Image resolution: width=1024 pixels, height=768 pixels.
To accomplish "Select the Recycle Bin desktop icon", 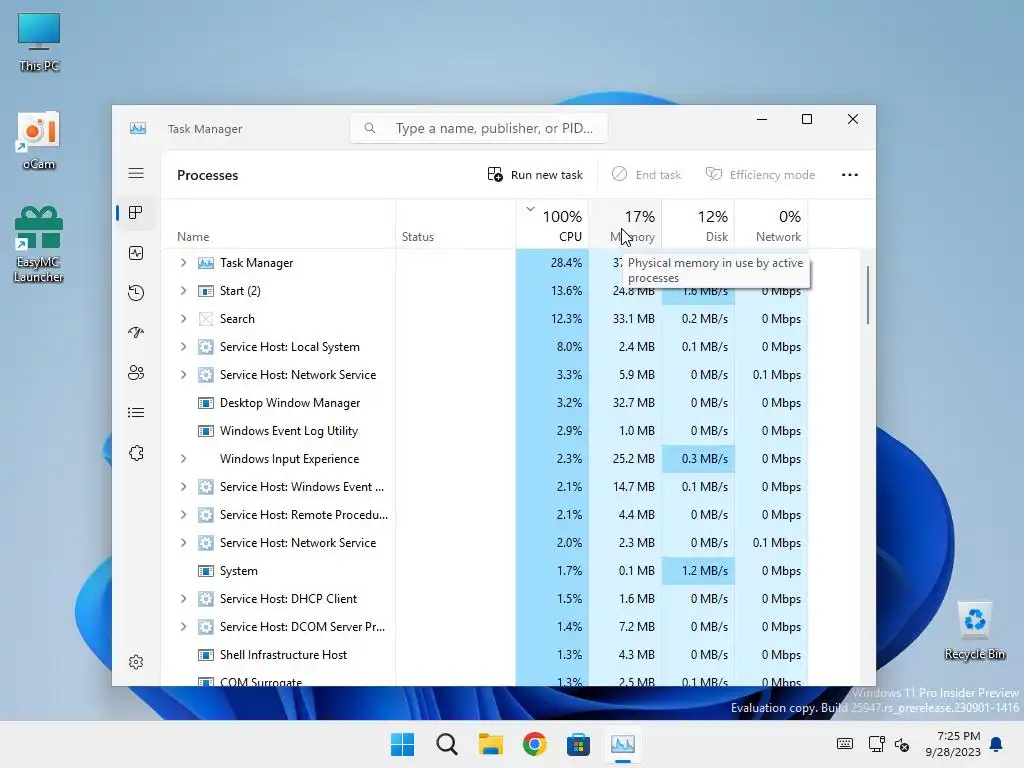I will [974, 630].
